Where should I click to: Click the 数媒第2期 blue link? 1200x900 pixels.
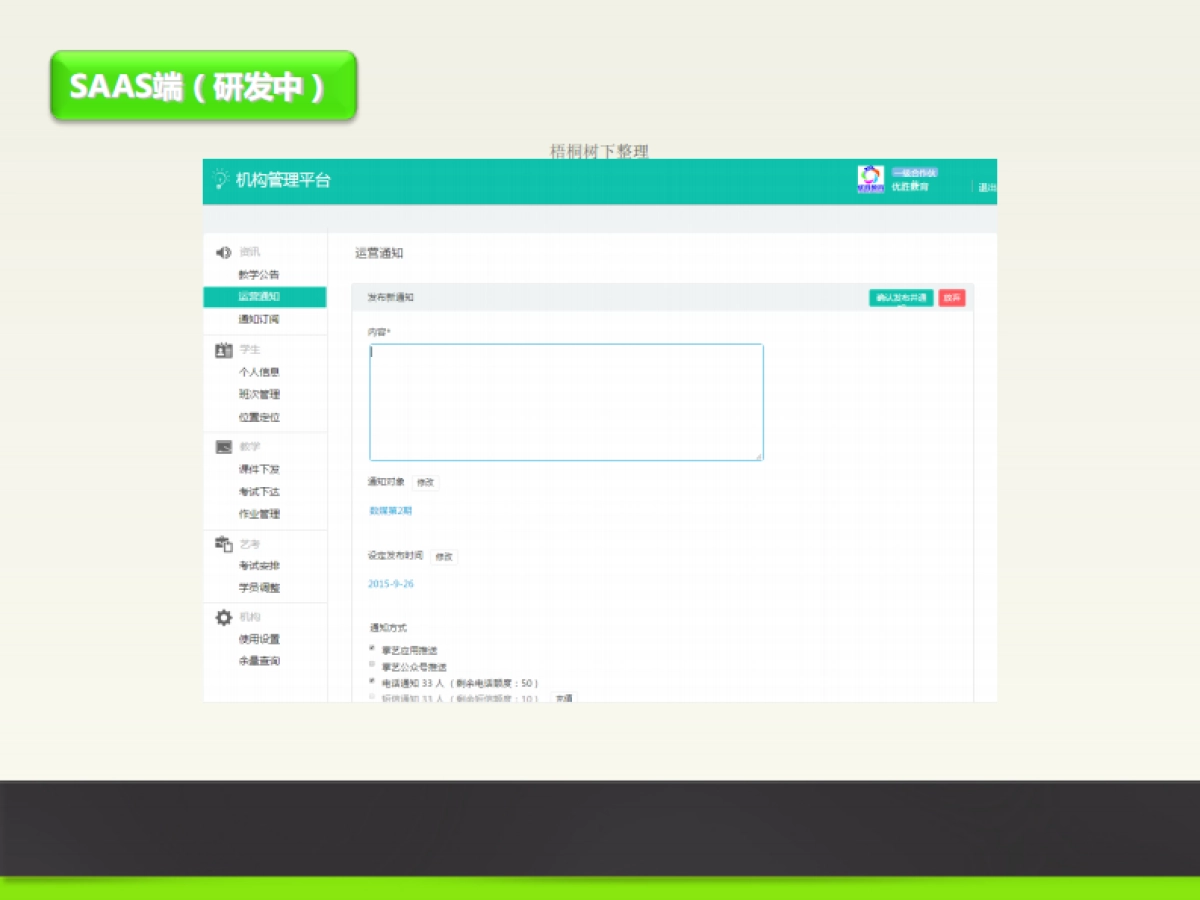(390, 510)
